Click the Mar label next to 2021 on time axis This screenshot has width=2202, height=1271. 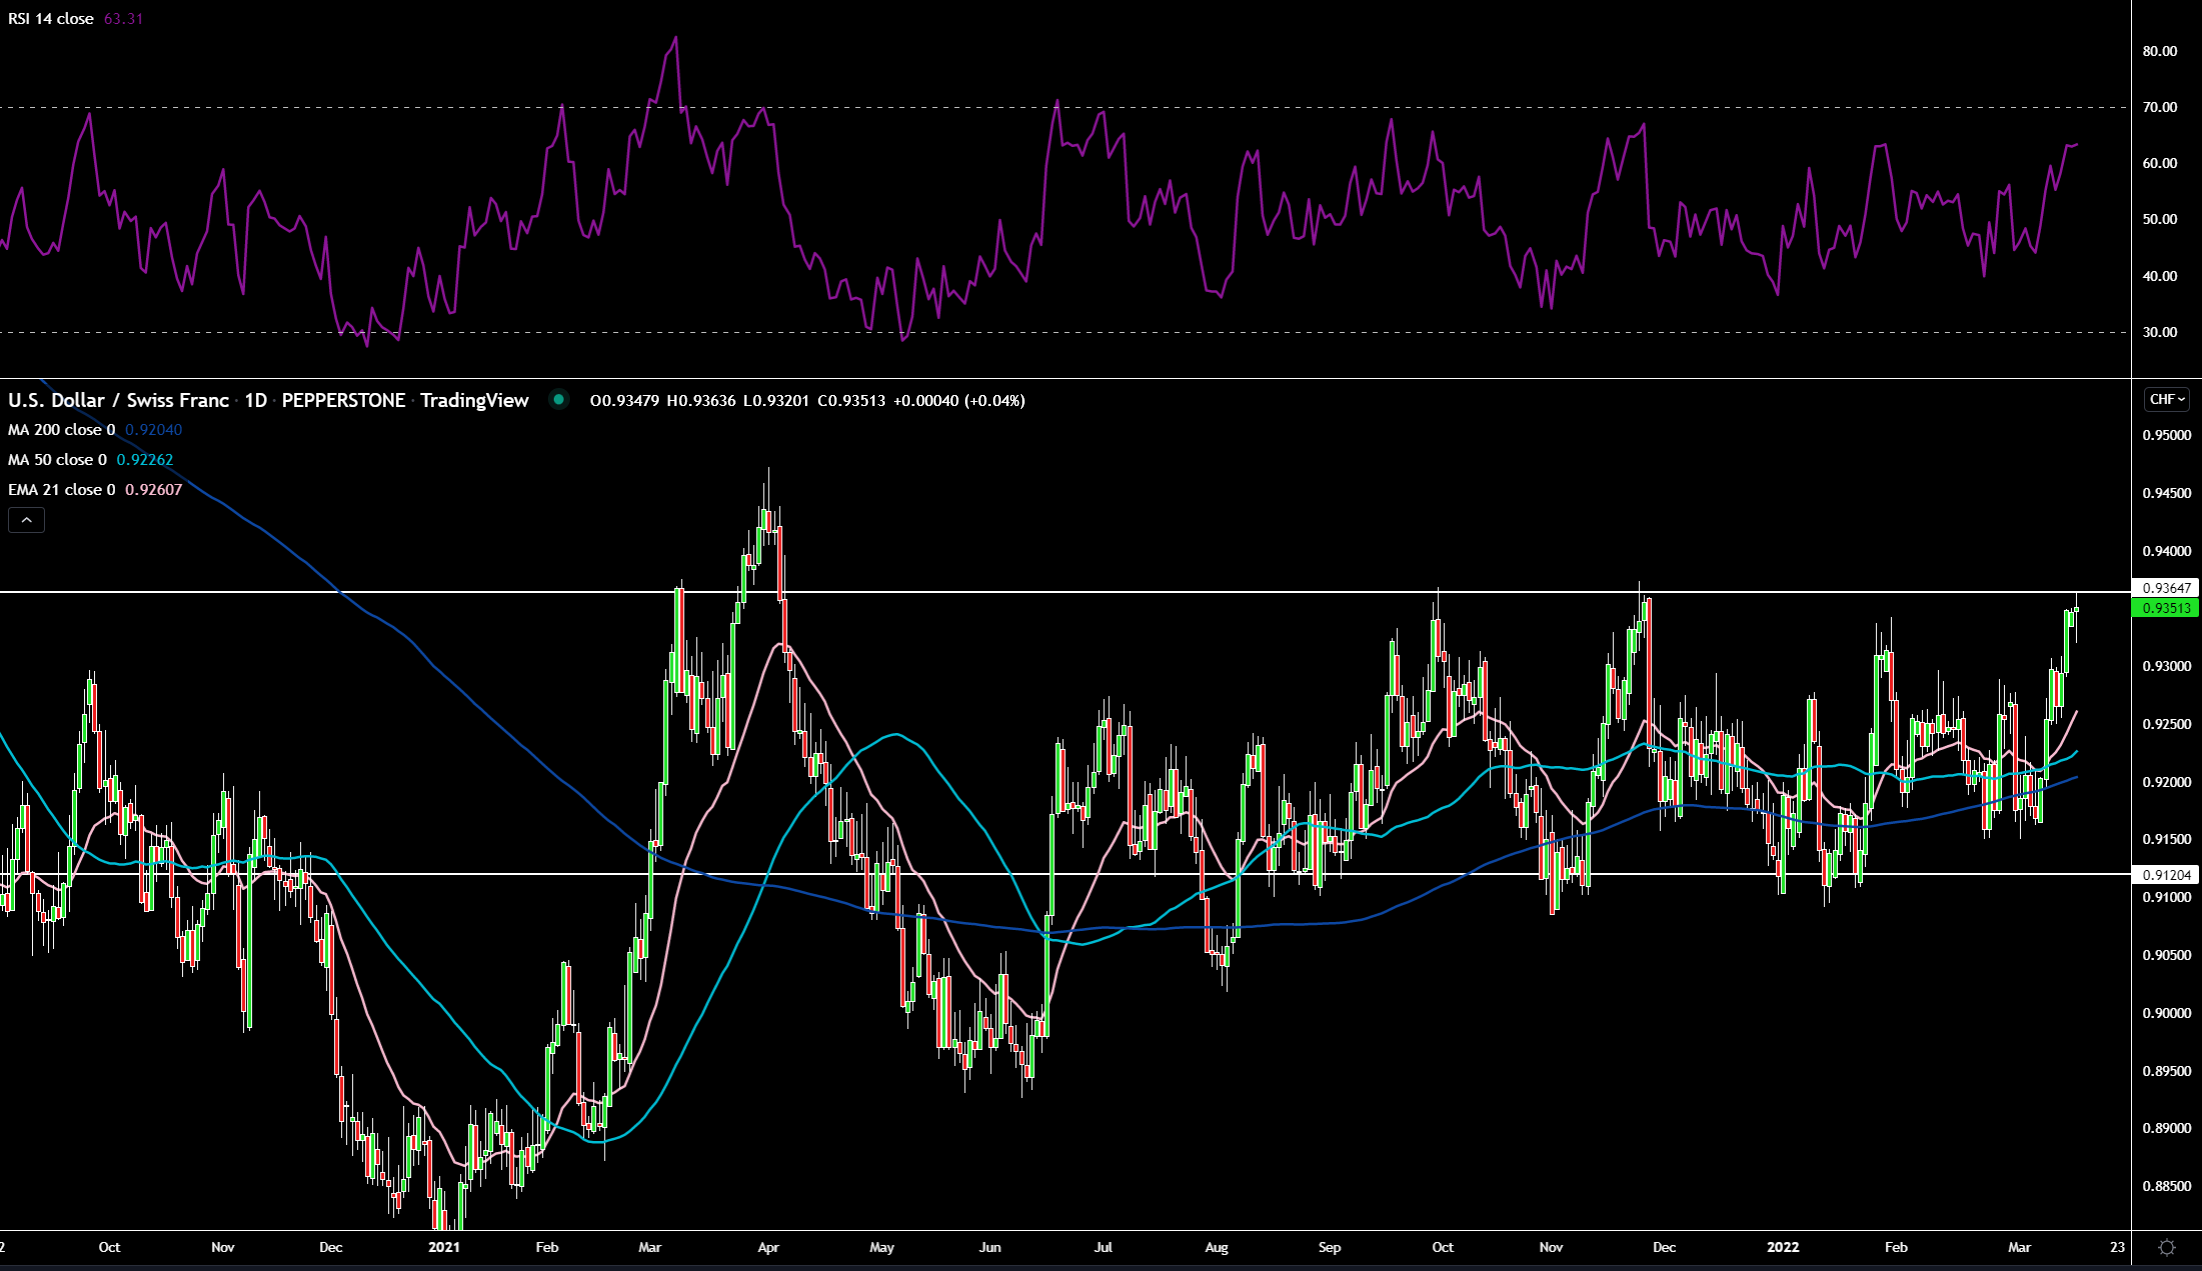[650, 1247]
